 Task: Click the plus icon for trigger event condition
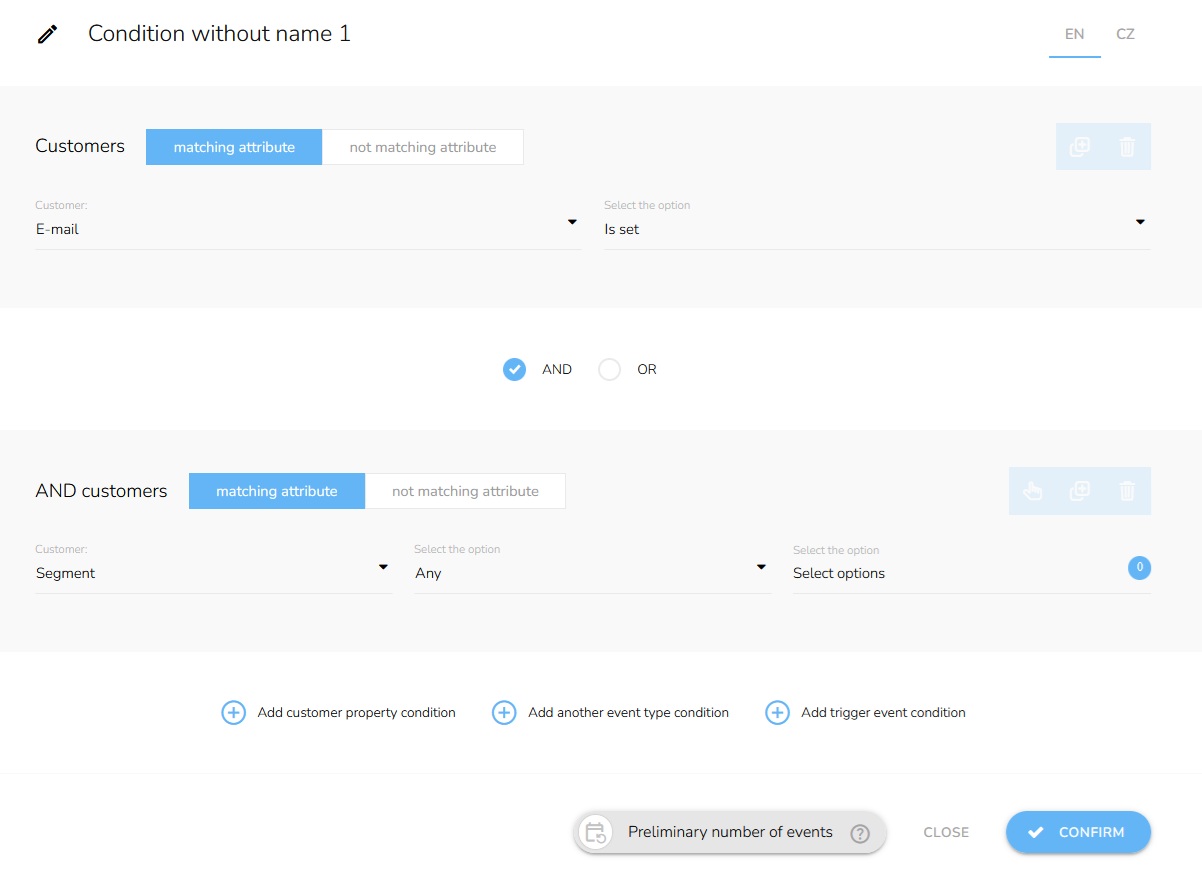(777, 713)
